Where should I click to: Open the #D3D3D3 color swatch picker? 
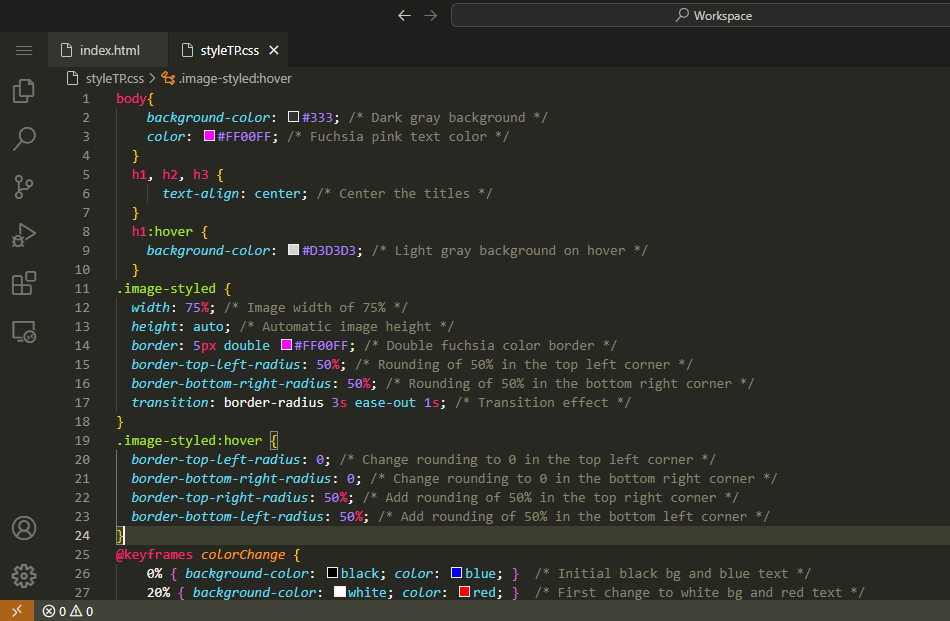tap(293, 250)
